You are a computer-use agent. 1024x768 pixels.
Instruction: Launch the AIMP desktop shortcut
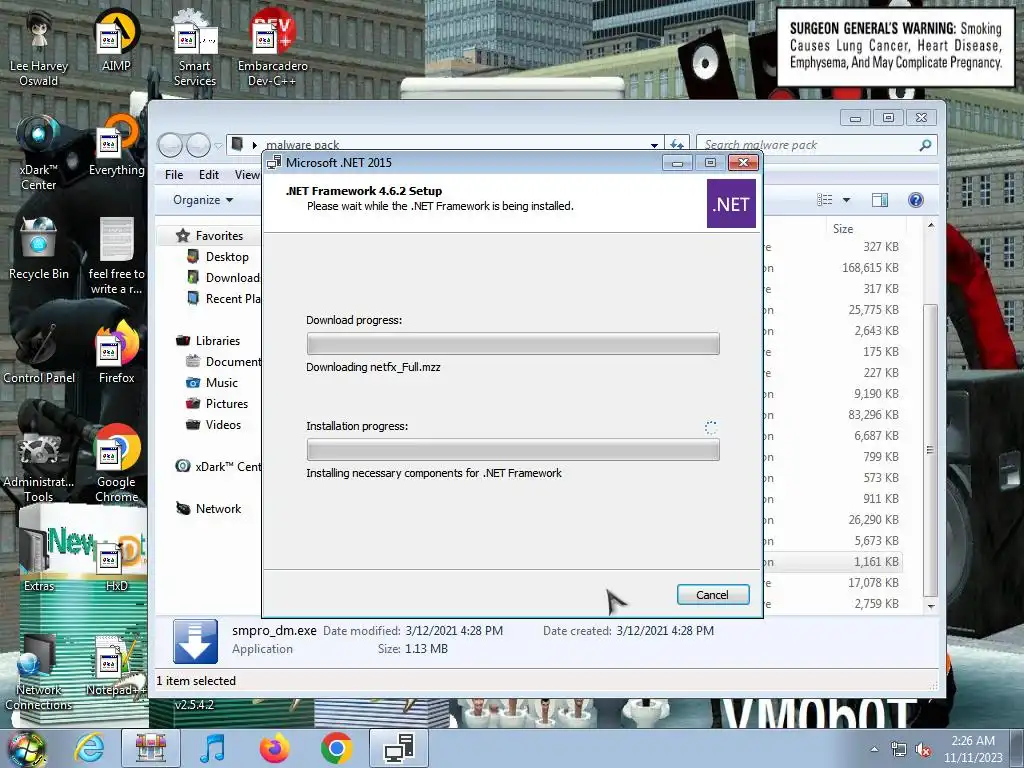[x=116, y=40]
